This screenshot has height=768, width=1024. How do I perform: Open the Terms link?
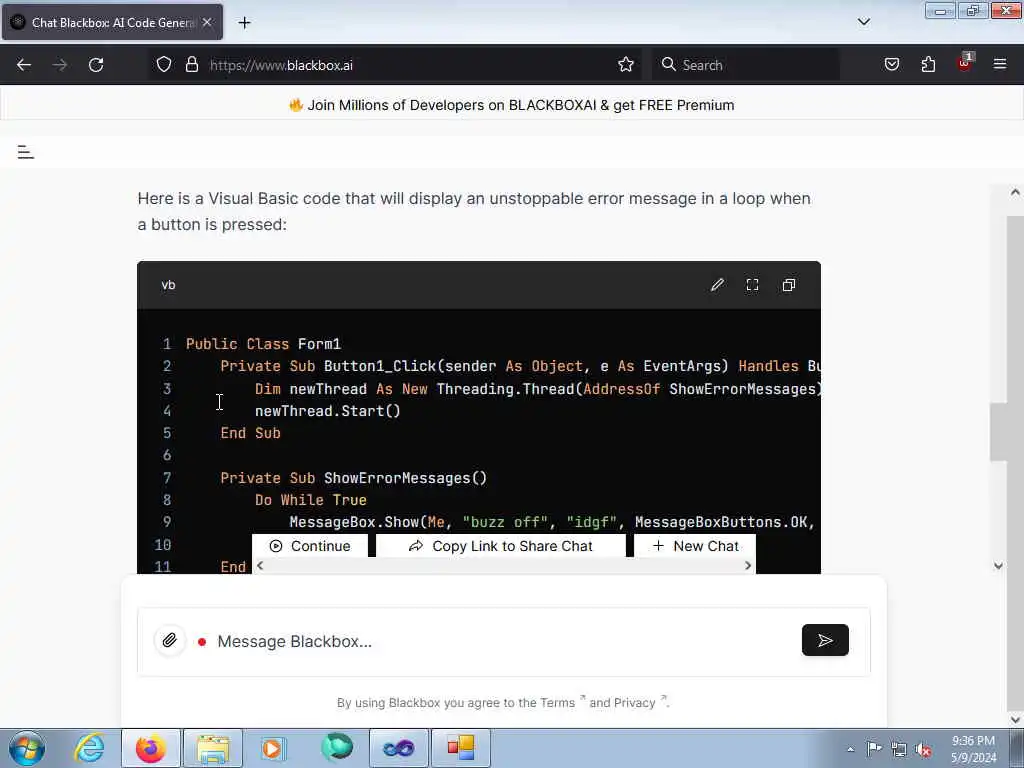(557, 703)
